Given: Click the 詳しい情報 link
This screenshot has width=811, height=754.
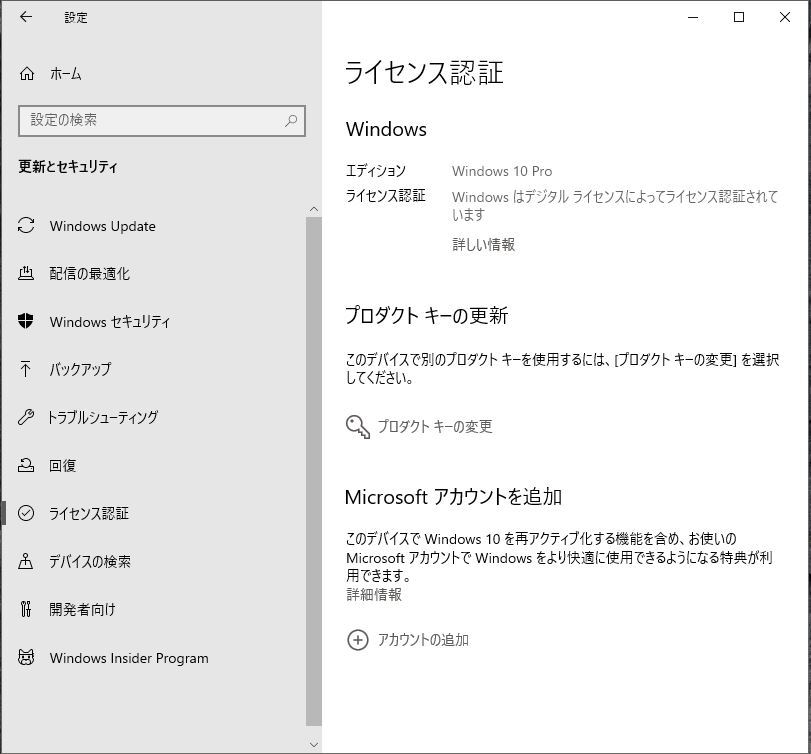Looking at the screenshot, I should (x=483, y=244).
